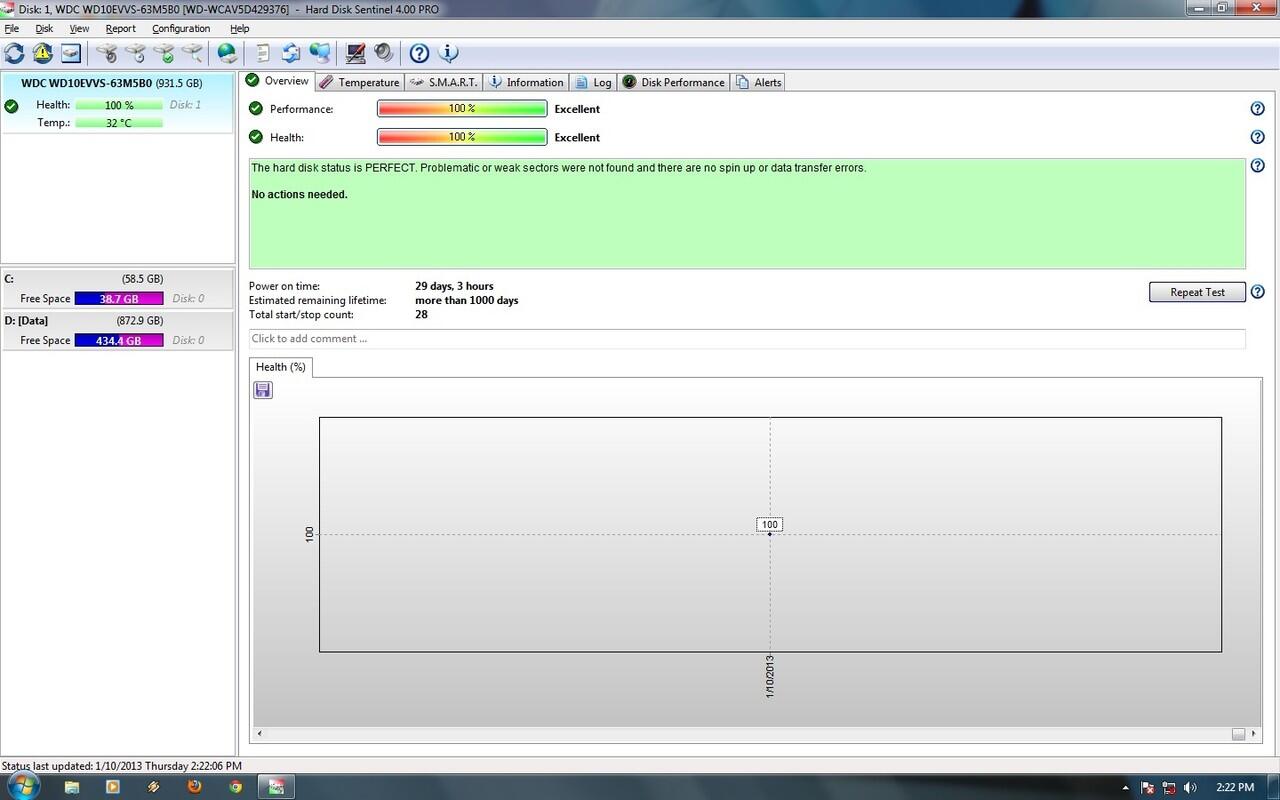
Task: Switch to the Information tab
Action: (526, 82)
